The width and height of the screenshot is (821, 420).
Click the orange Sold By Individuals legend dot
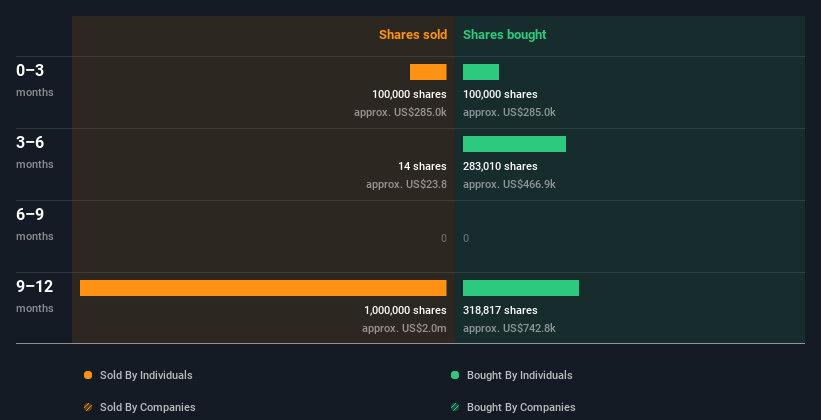[x=88, y=375]
